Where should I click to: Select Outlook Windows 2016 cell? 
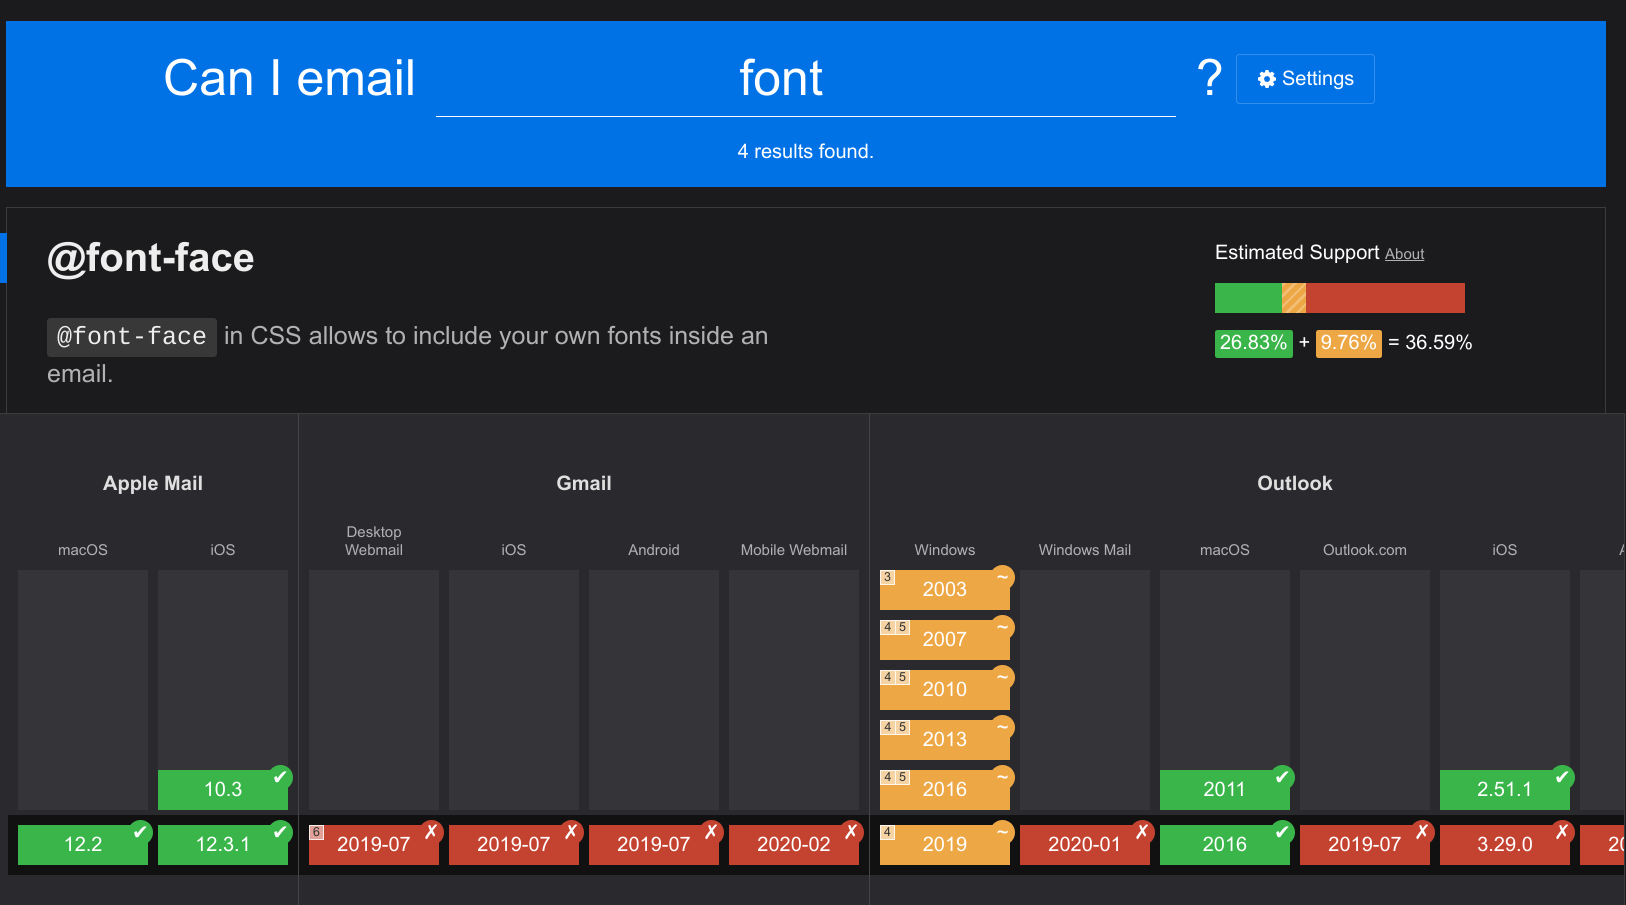click(x=945, y=789)
